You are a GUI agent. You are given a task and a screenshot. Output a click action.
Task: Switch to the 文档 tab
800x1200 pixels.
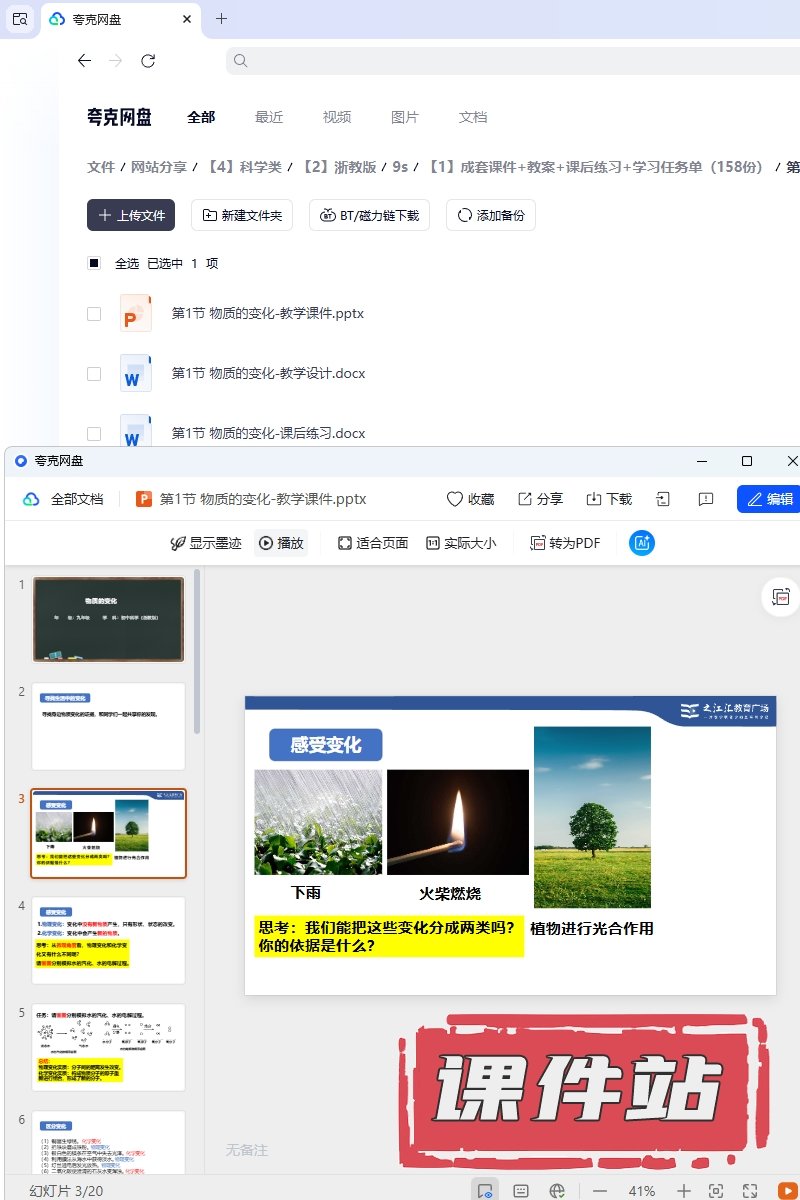coord(473,117)
